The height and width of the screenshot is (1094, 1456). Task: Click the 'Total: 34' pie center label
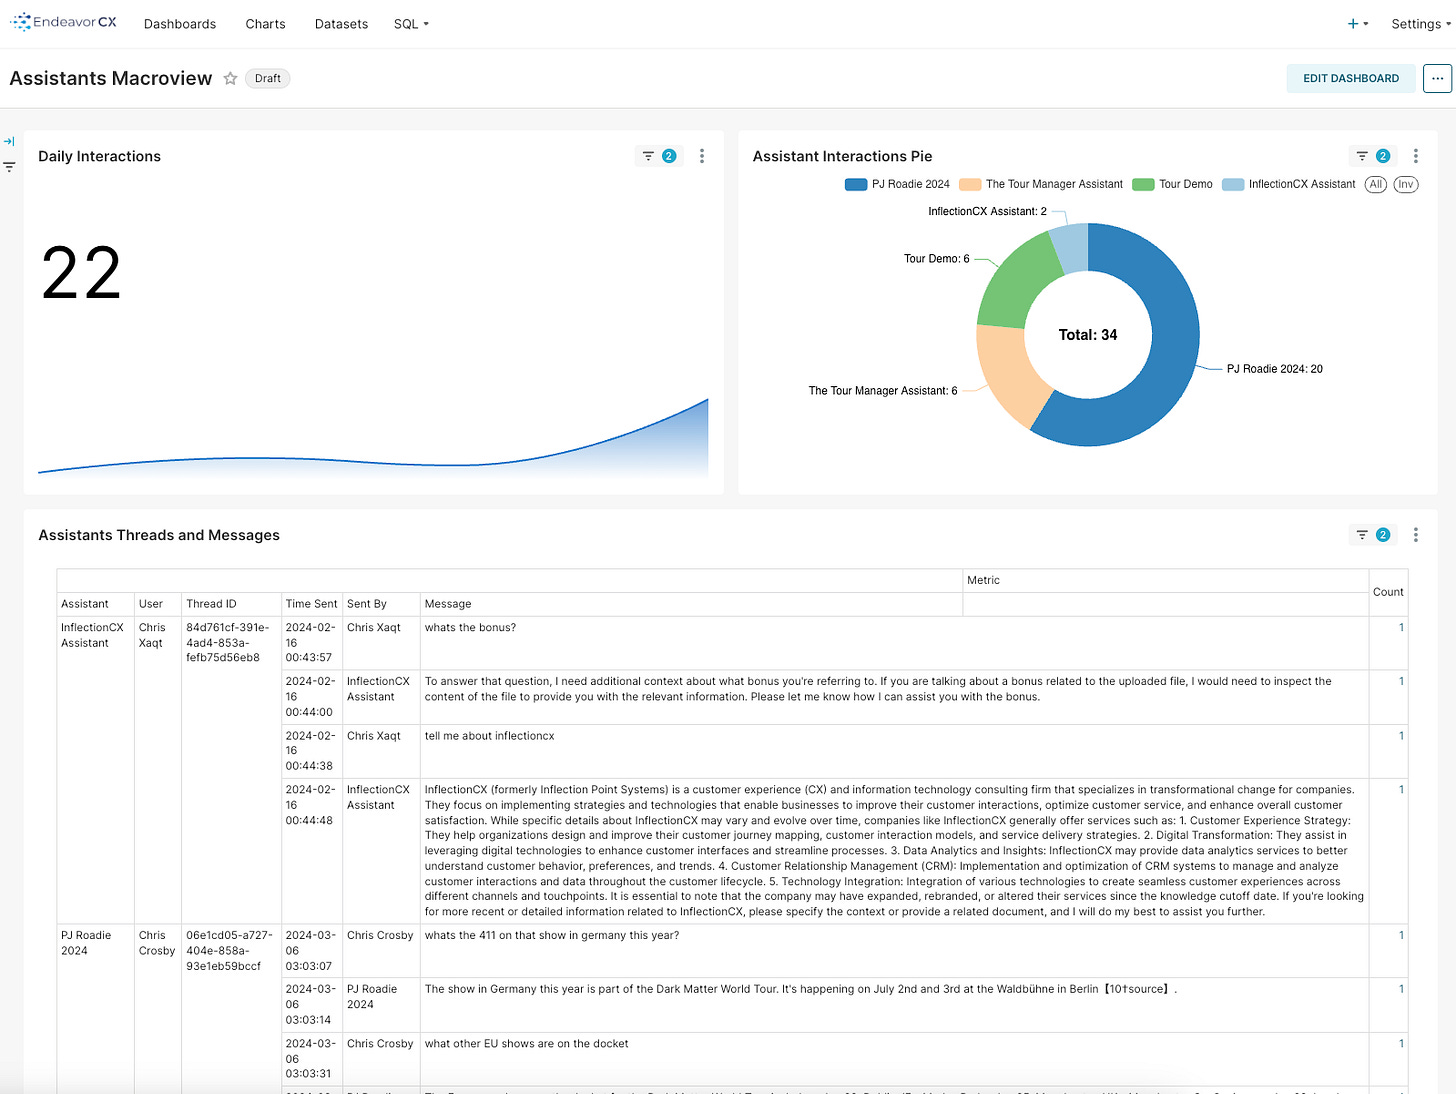pyautogui.click(x=1088, y=335)
